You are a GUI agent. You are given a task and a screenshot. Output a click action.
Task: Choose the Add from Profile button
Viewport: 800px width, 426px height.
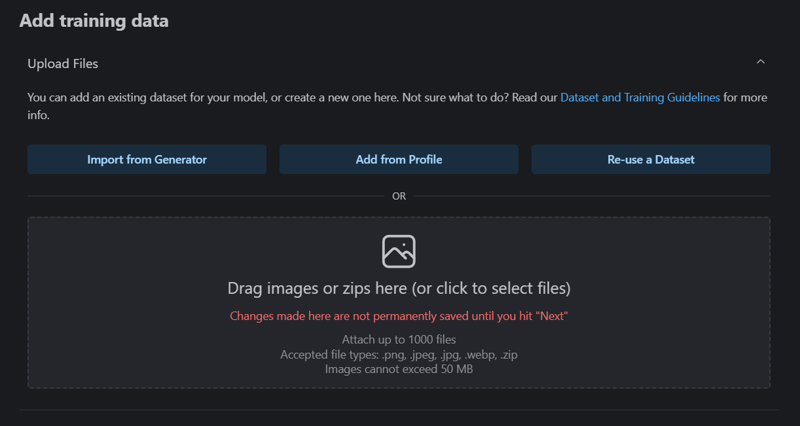[x=399, y=160]
